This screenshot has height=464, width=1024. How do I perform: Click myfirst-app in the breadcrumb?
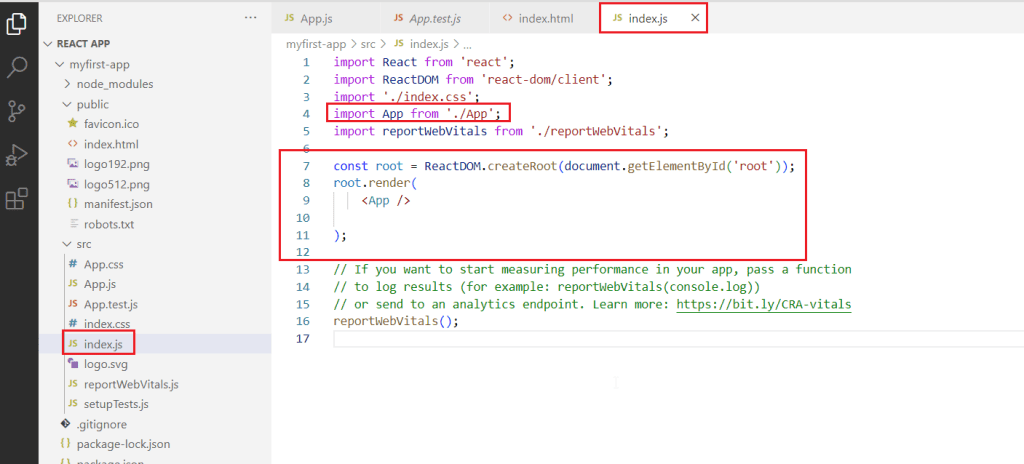tap(316, 44)
